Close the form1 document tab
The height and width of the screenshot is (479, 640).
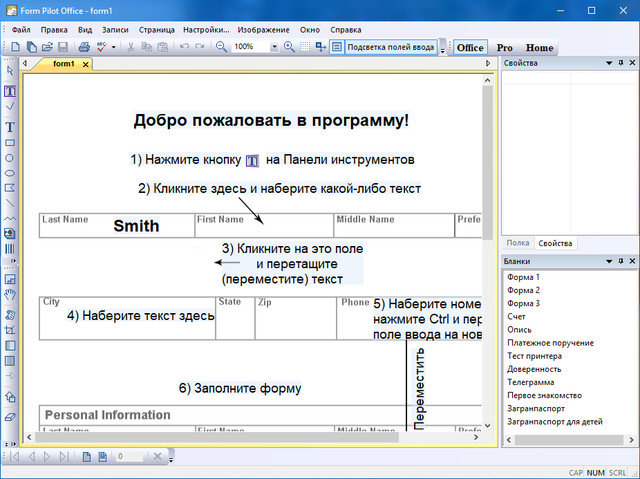click(85, 64)
